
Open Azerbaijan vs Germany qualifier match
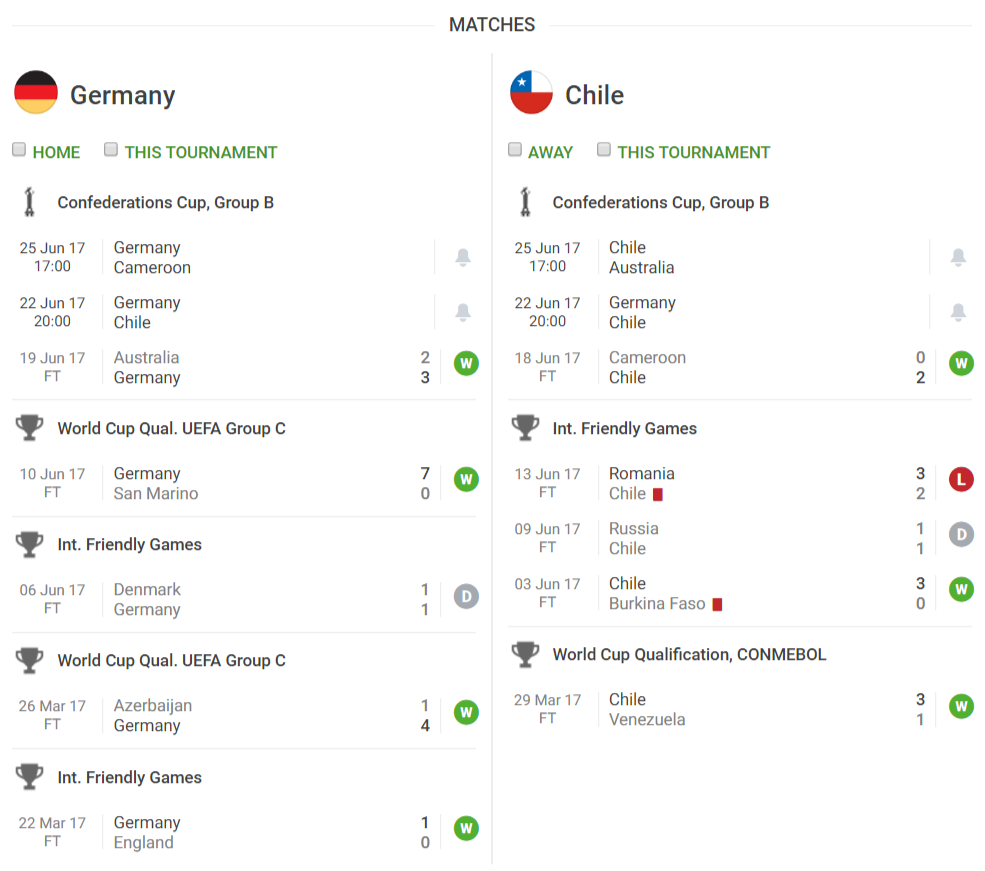click(245, 716)
